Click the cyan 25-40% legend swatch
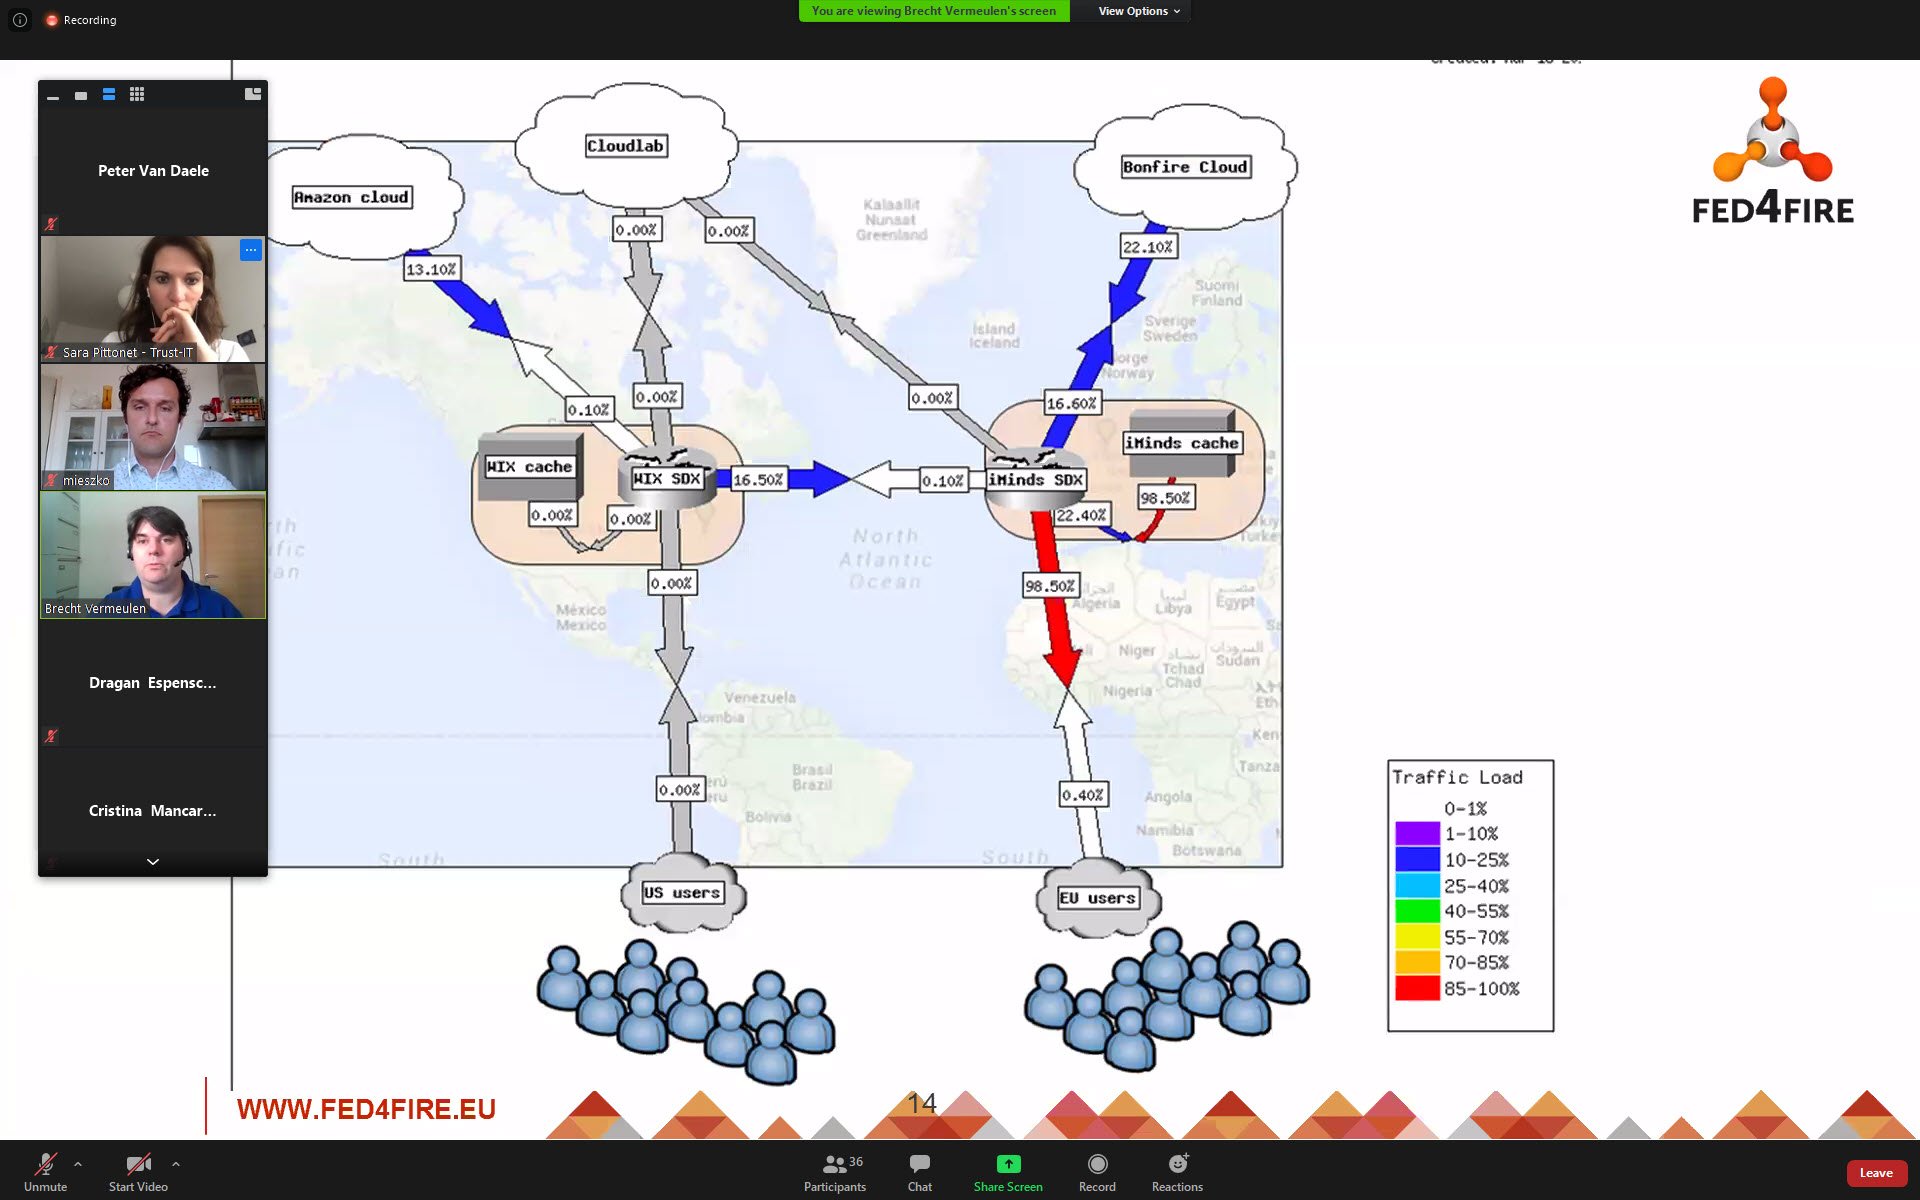 coord(1417,885)
